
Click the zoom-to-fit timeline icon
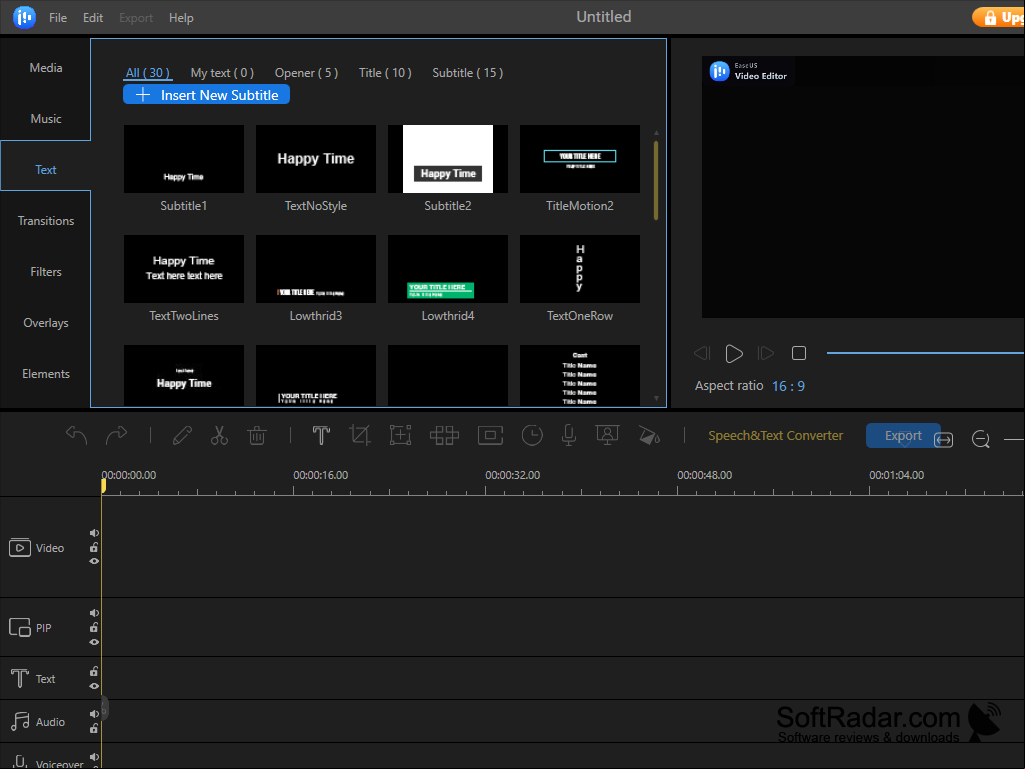(x=943, y=439)
